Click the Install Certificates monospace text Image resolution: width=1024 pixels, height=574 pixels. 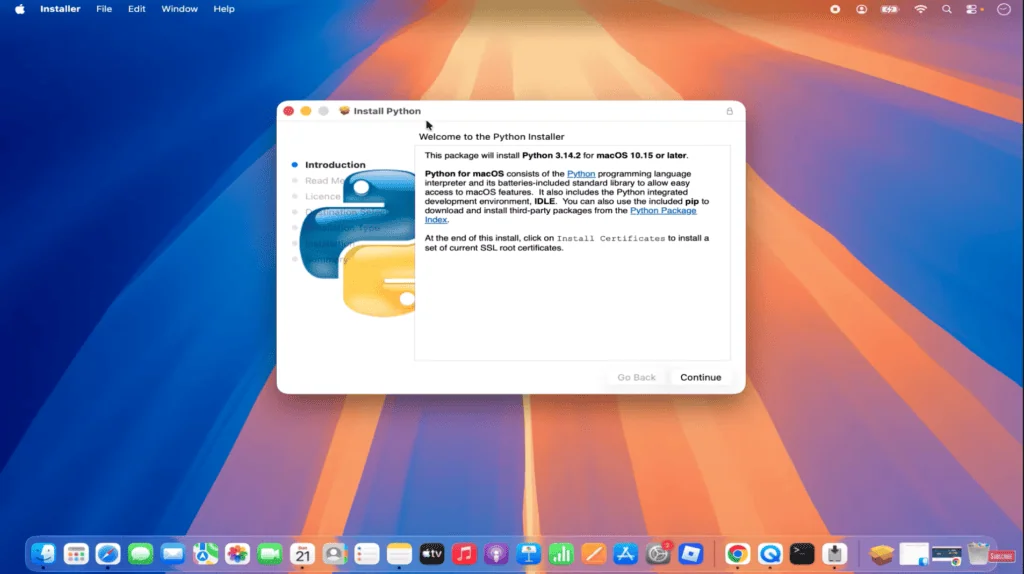click(611, 238)
